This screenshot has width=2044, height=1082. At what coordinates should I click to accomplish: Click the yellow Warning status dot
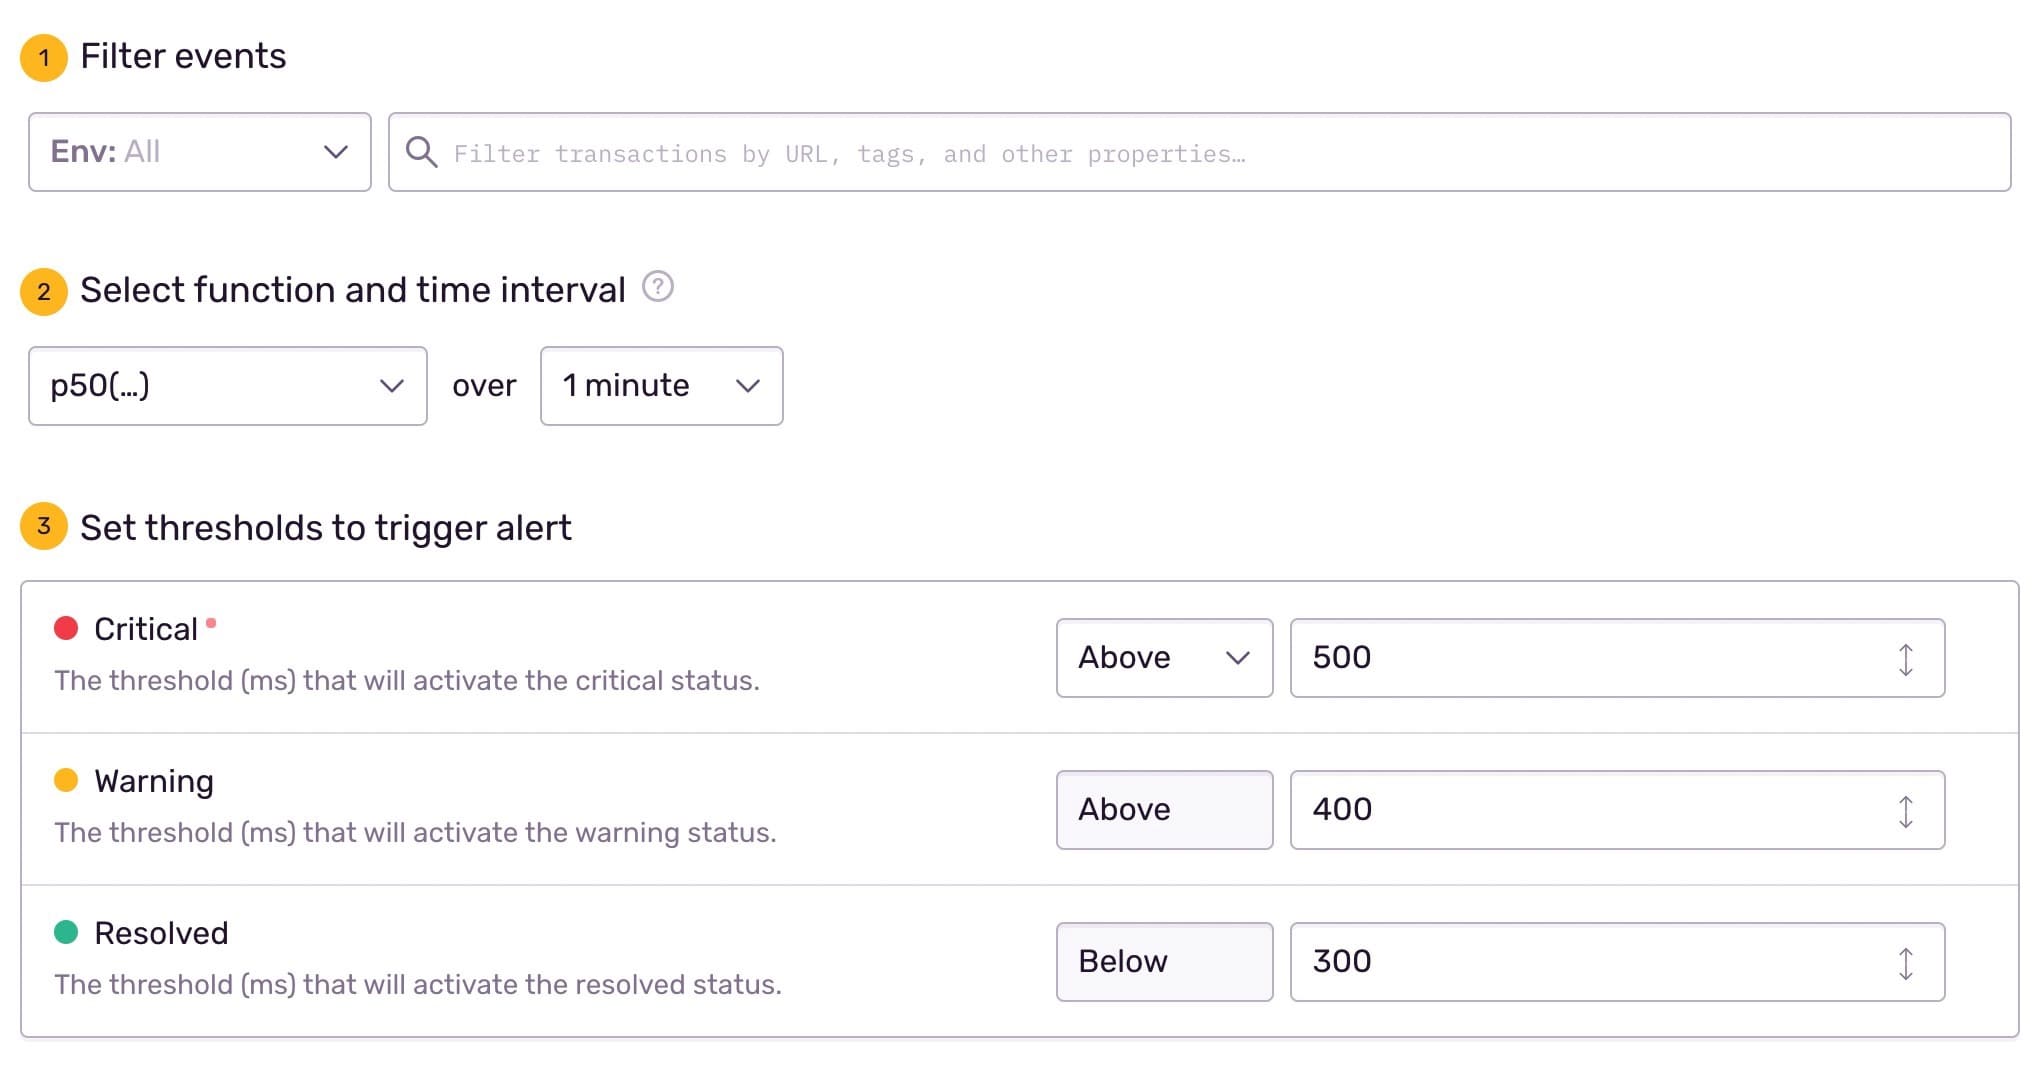tap(66, 780)
